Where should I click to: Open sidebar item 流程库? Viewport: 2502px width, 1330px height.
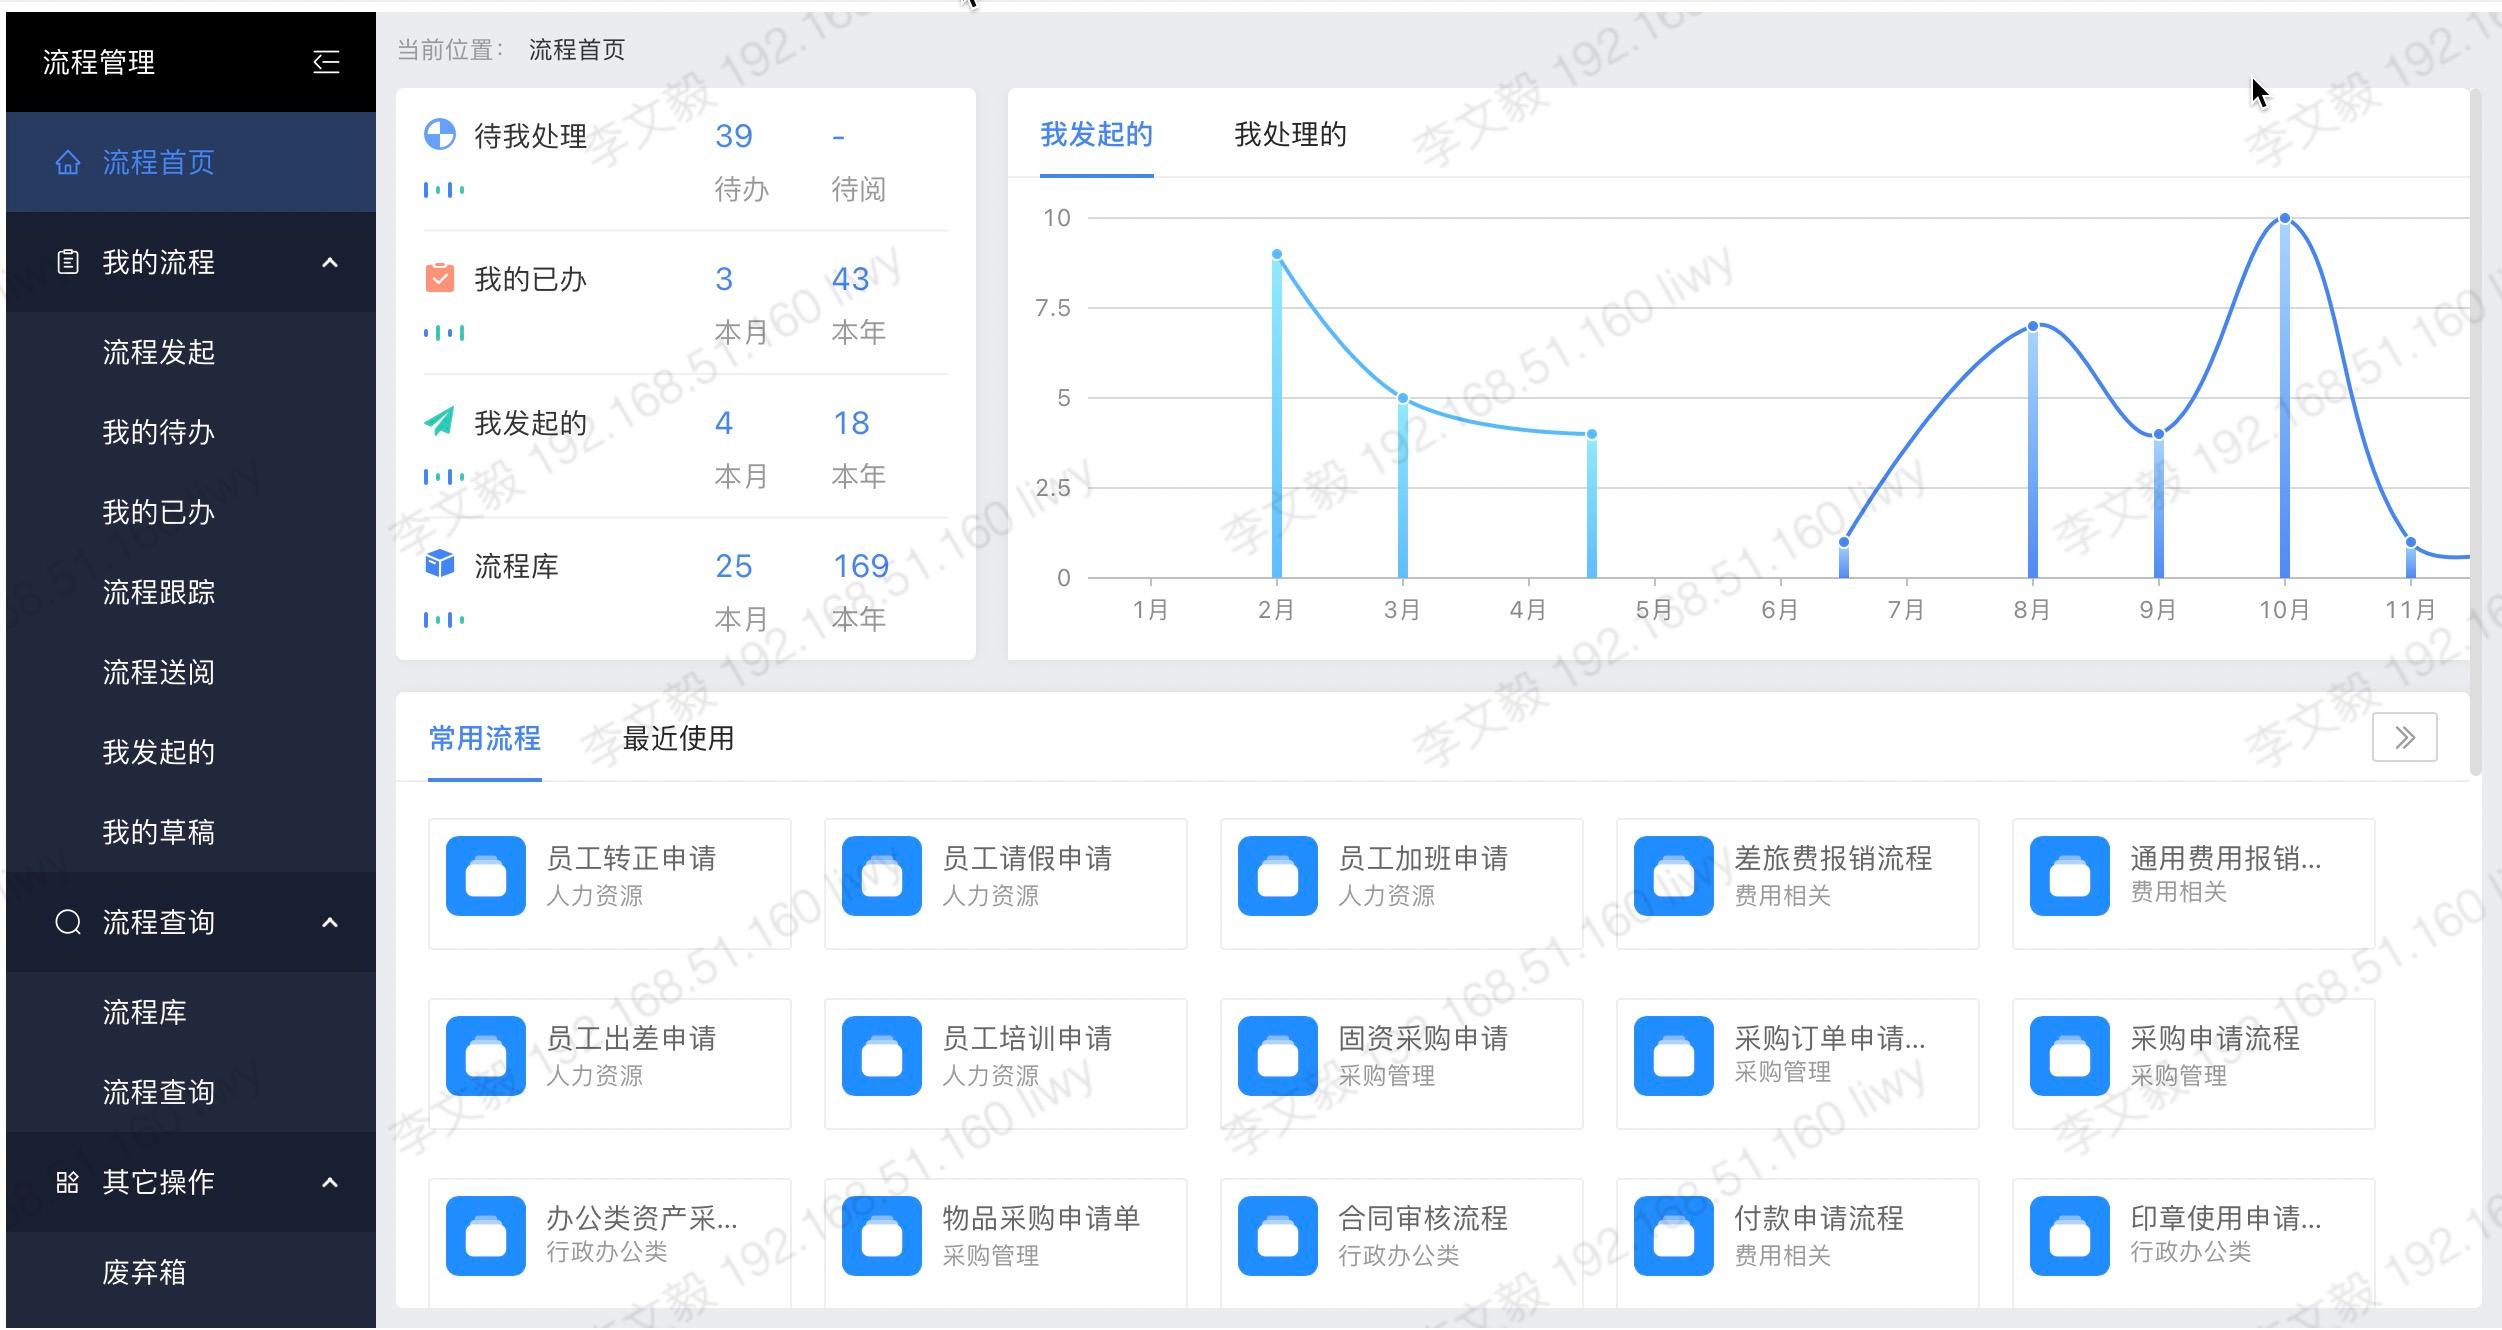tap(191, 1012)
